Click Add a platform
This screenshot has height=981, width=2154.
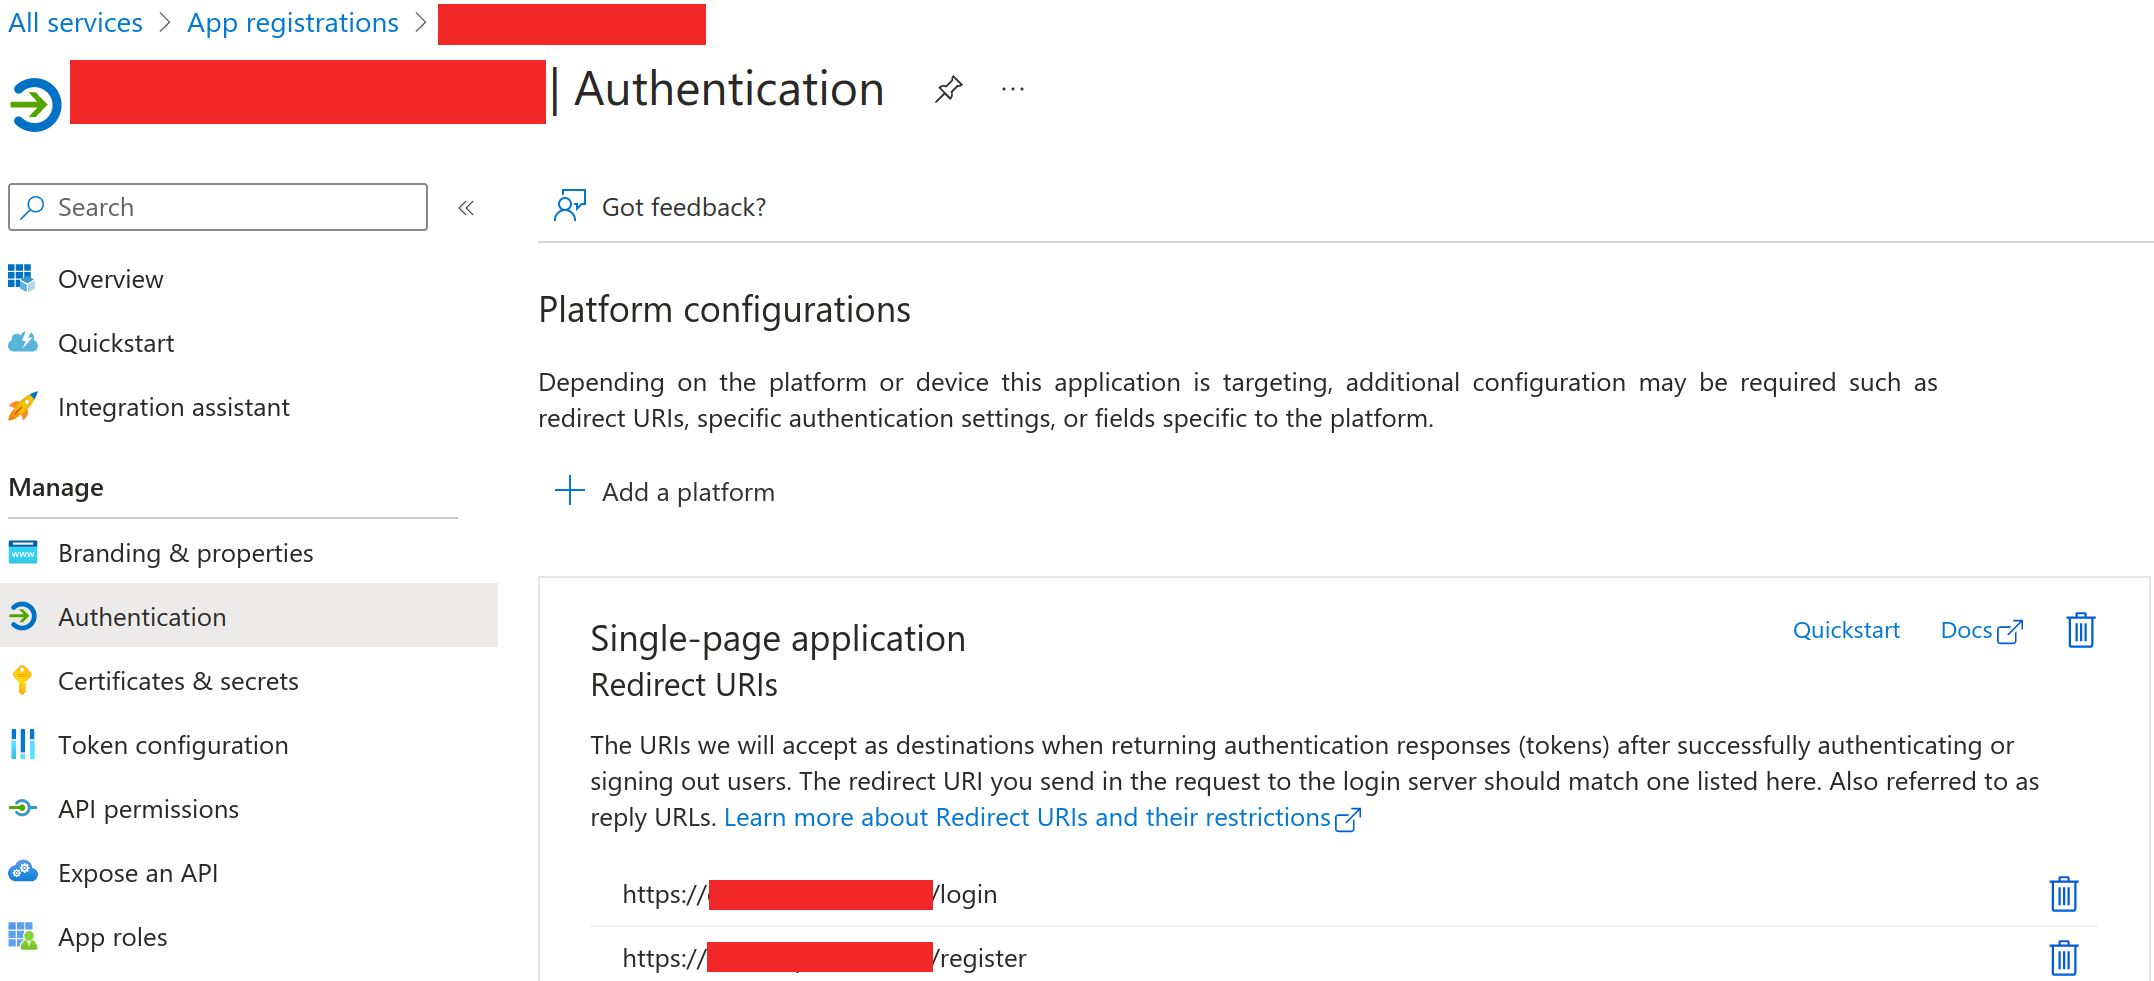pos(665,491)
